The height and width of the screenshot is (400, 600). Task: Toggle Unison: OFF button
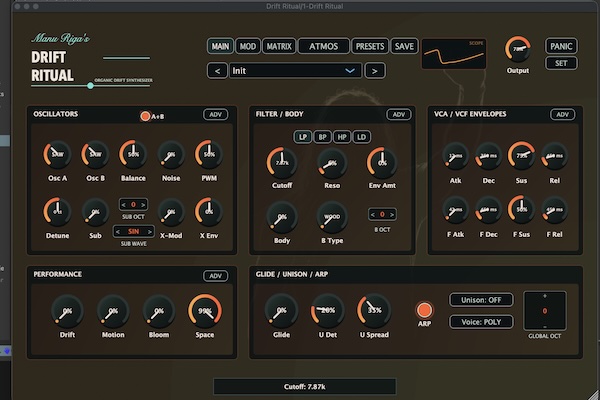click(x=481, y=300)
